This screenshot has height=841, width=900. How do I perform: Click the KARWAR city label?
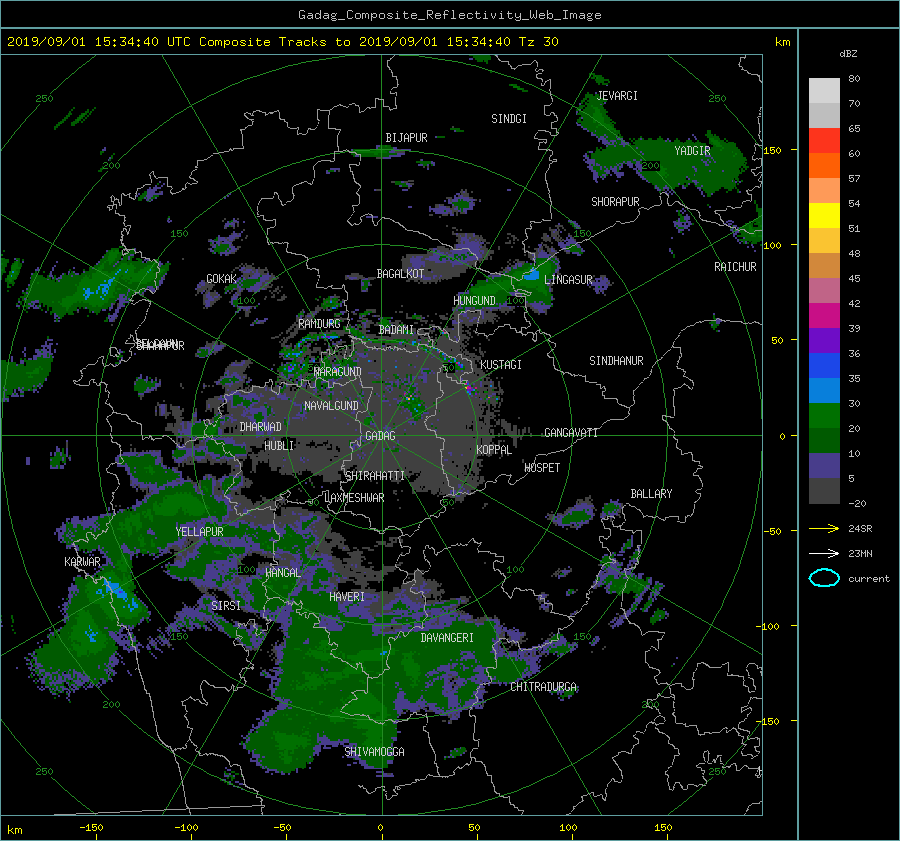point(82,562)
